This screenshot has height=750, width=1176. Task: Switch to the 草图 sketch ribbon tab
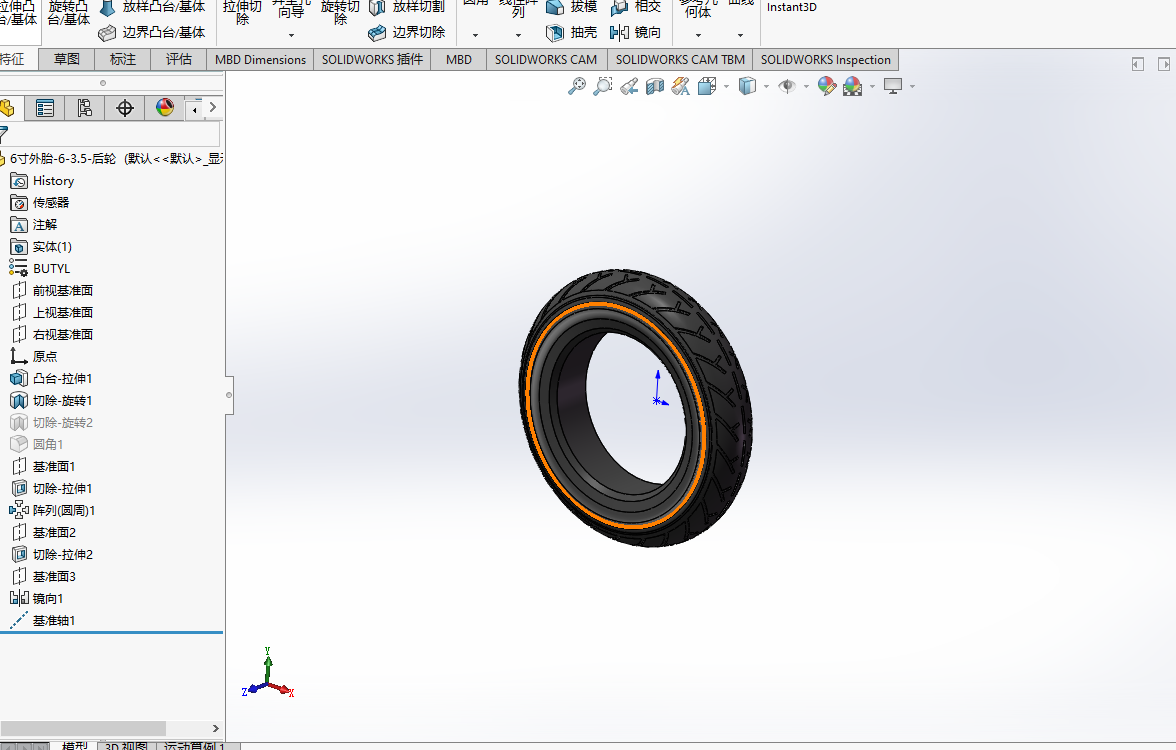[x=66, y=59]
